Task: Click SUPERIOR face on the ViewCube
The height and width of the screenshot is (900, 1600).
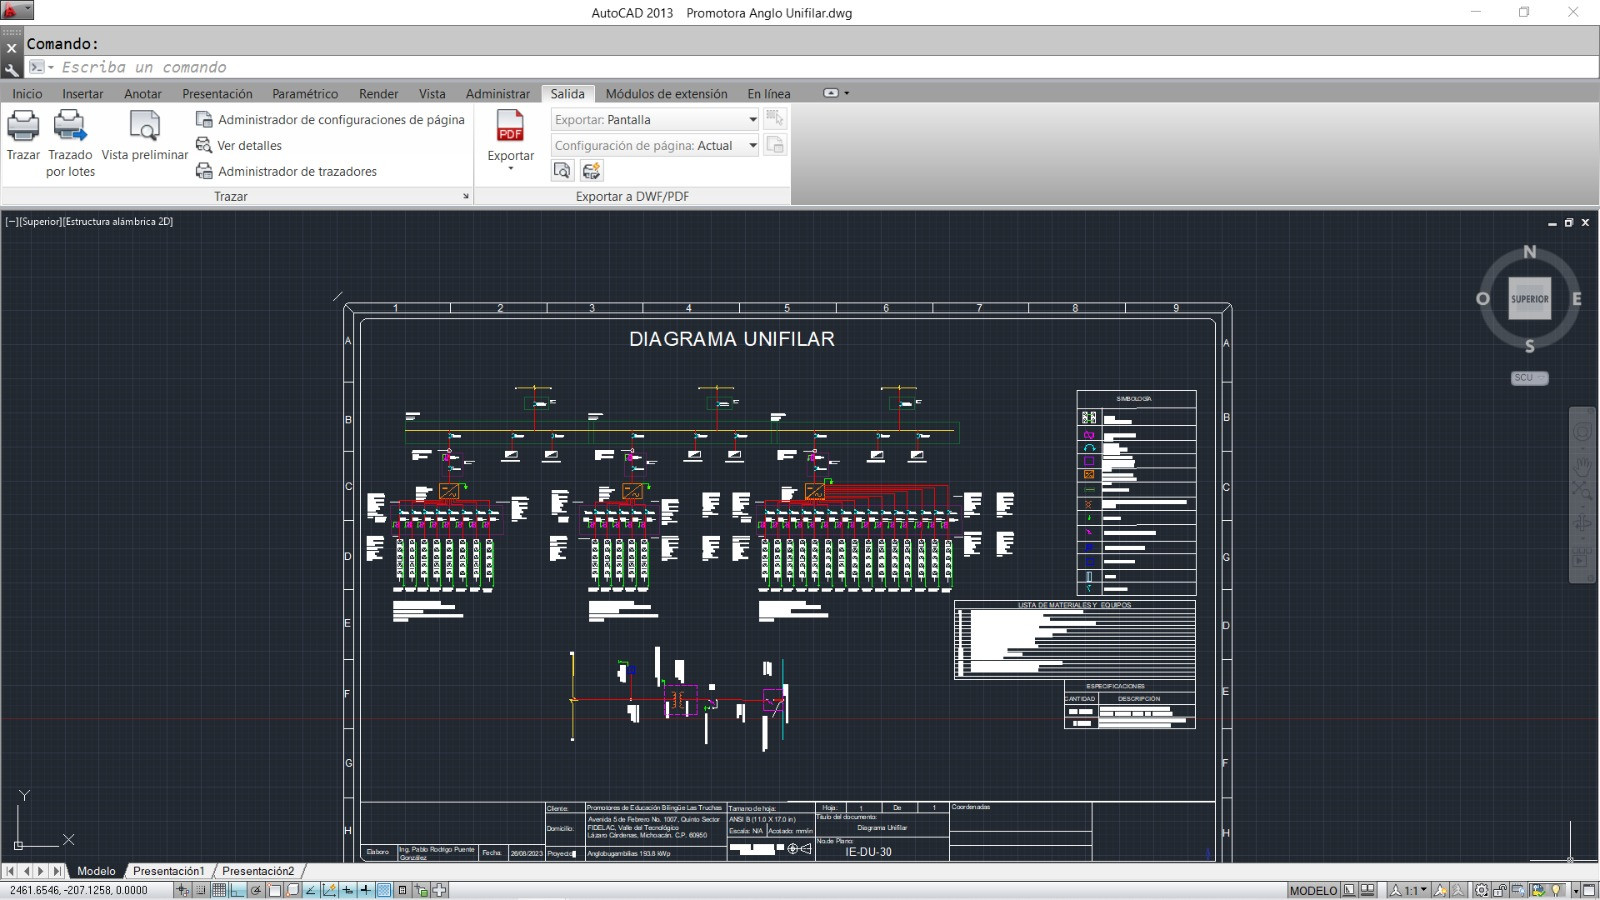Action: click(x=1529, y=299)
